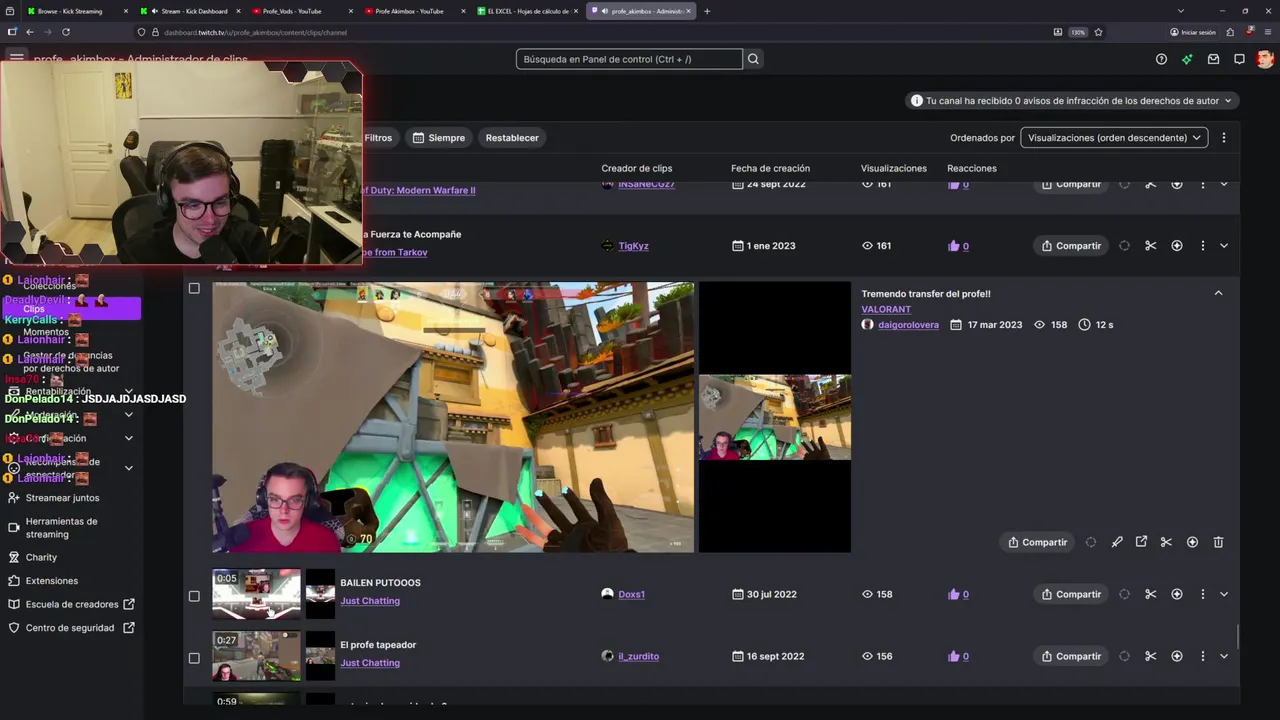
Task: Click circled star icon in il_zurdito row
Action: click(1176, 656)
